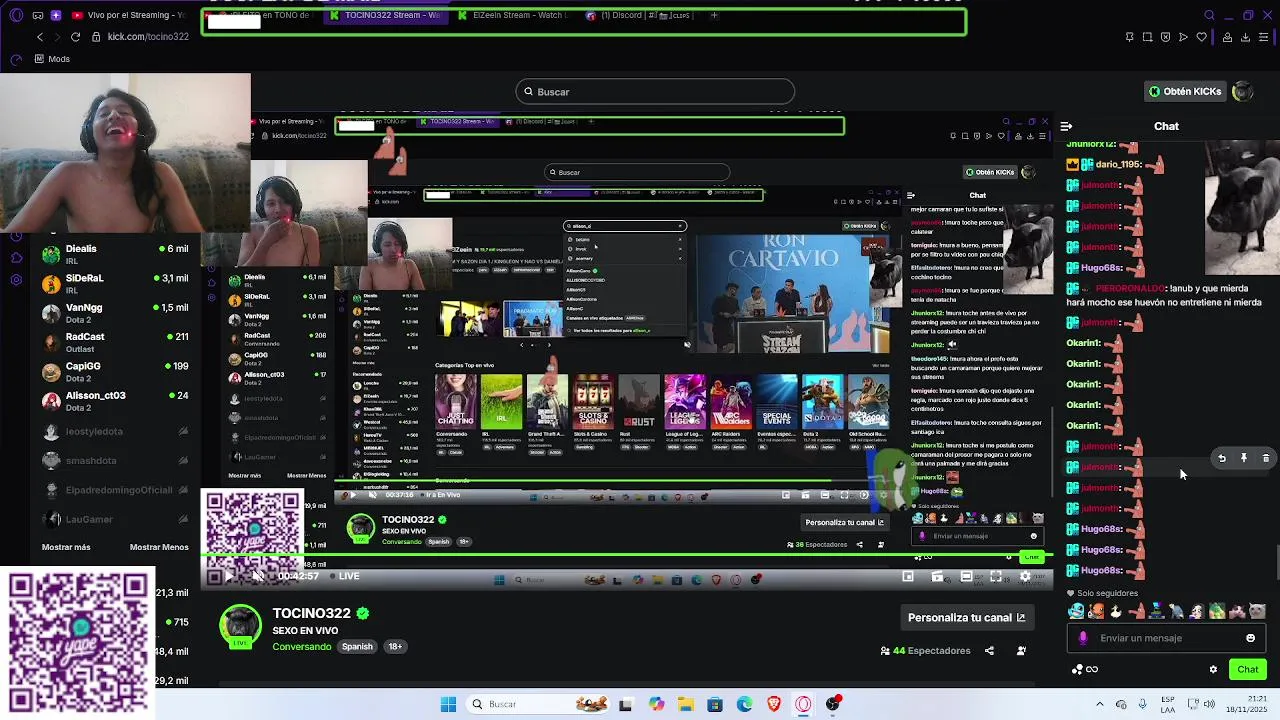The image size is (1280, 720).
Task: Open the Diealis channel in sidebar
Action: 115,254
